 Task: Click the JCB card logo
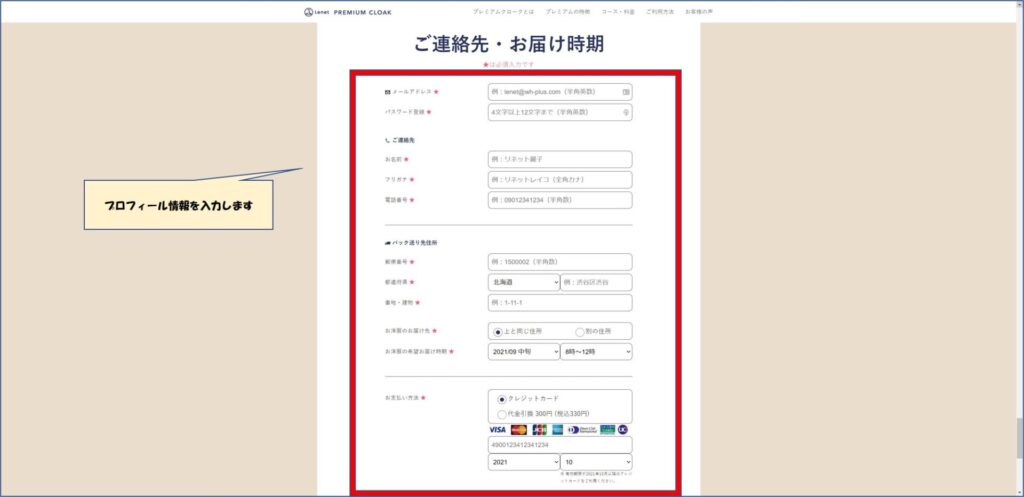pyautogui.click(x=539, y=429)
